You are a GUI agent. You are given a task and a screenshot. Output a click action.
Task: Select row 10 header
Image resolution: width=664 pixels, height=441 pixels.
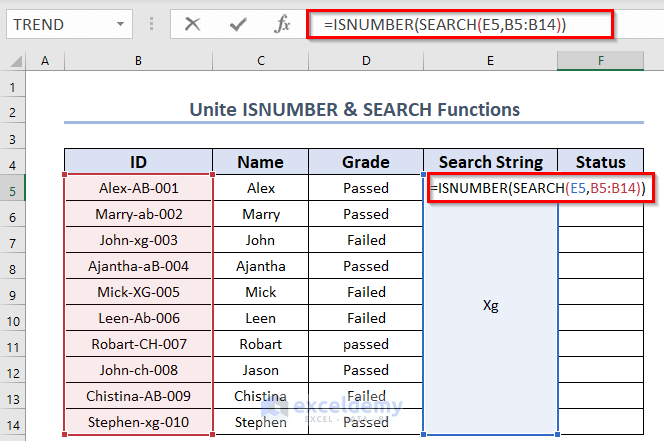(x=13, y=318)
